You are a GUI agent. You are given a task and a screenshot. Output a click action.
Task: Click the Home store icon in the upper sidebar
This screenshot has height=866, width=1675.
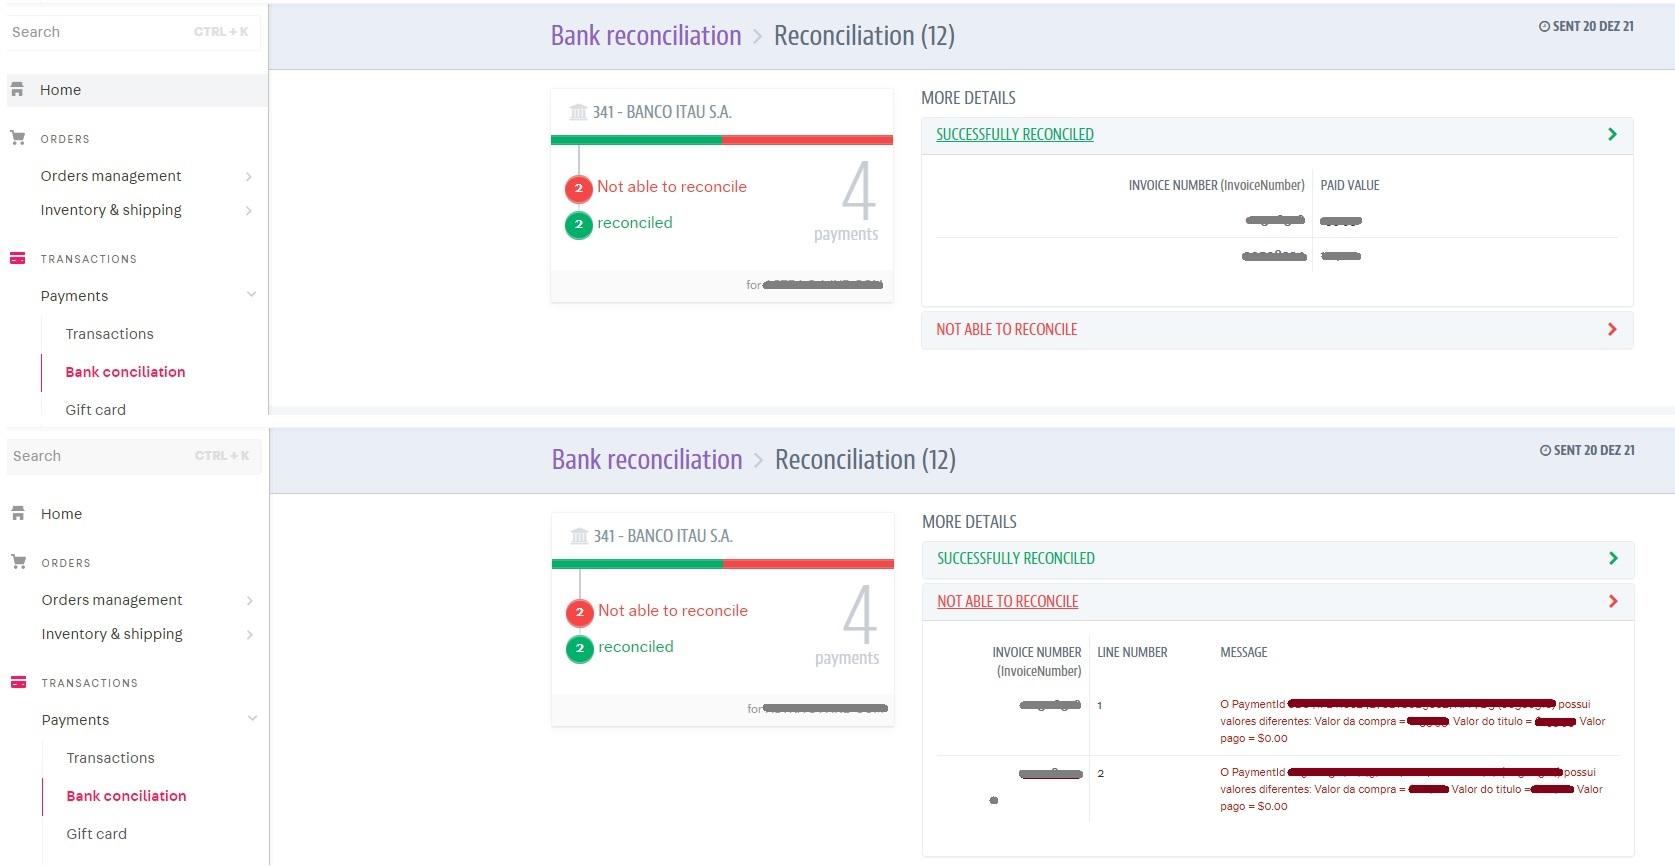pyautogui.click(x=17, y=90)
